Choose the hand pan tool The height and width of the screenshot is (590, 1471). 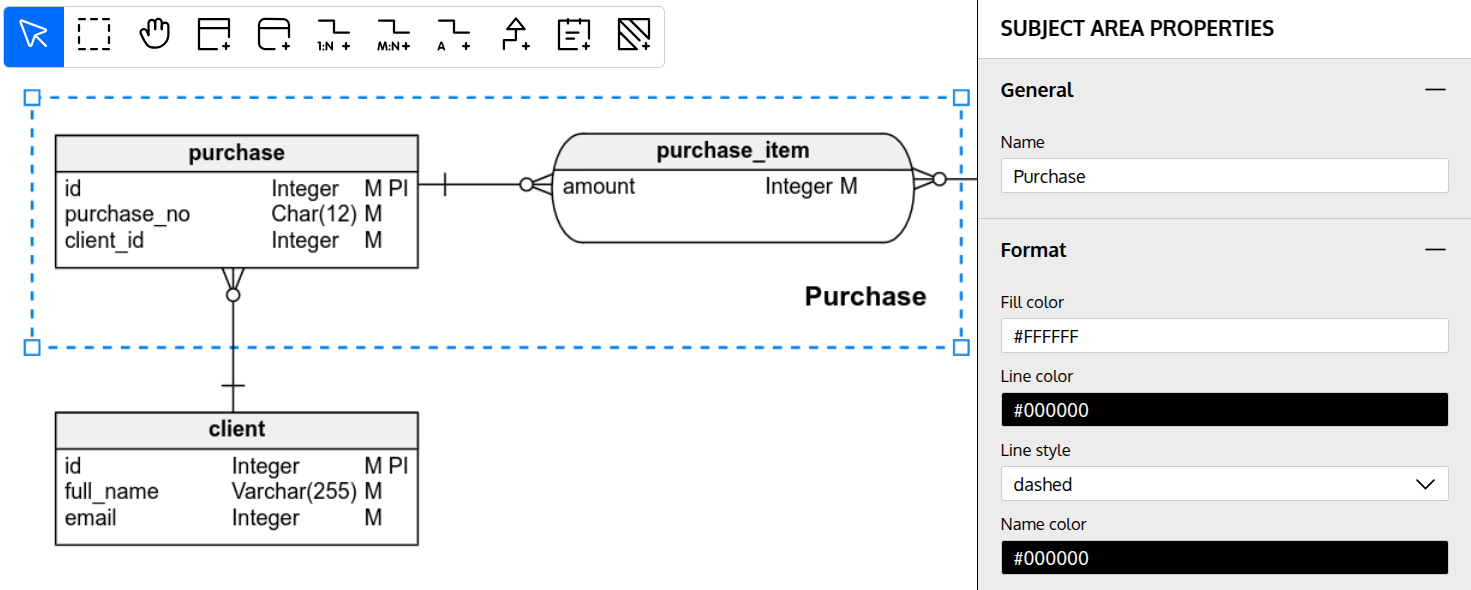point(154,36)
